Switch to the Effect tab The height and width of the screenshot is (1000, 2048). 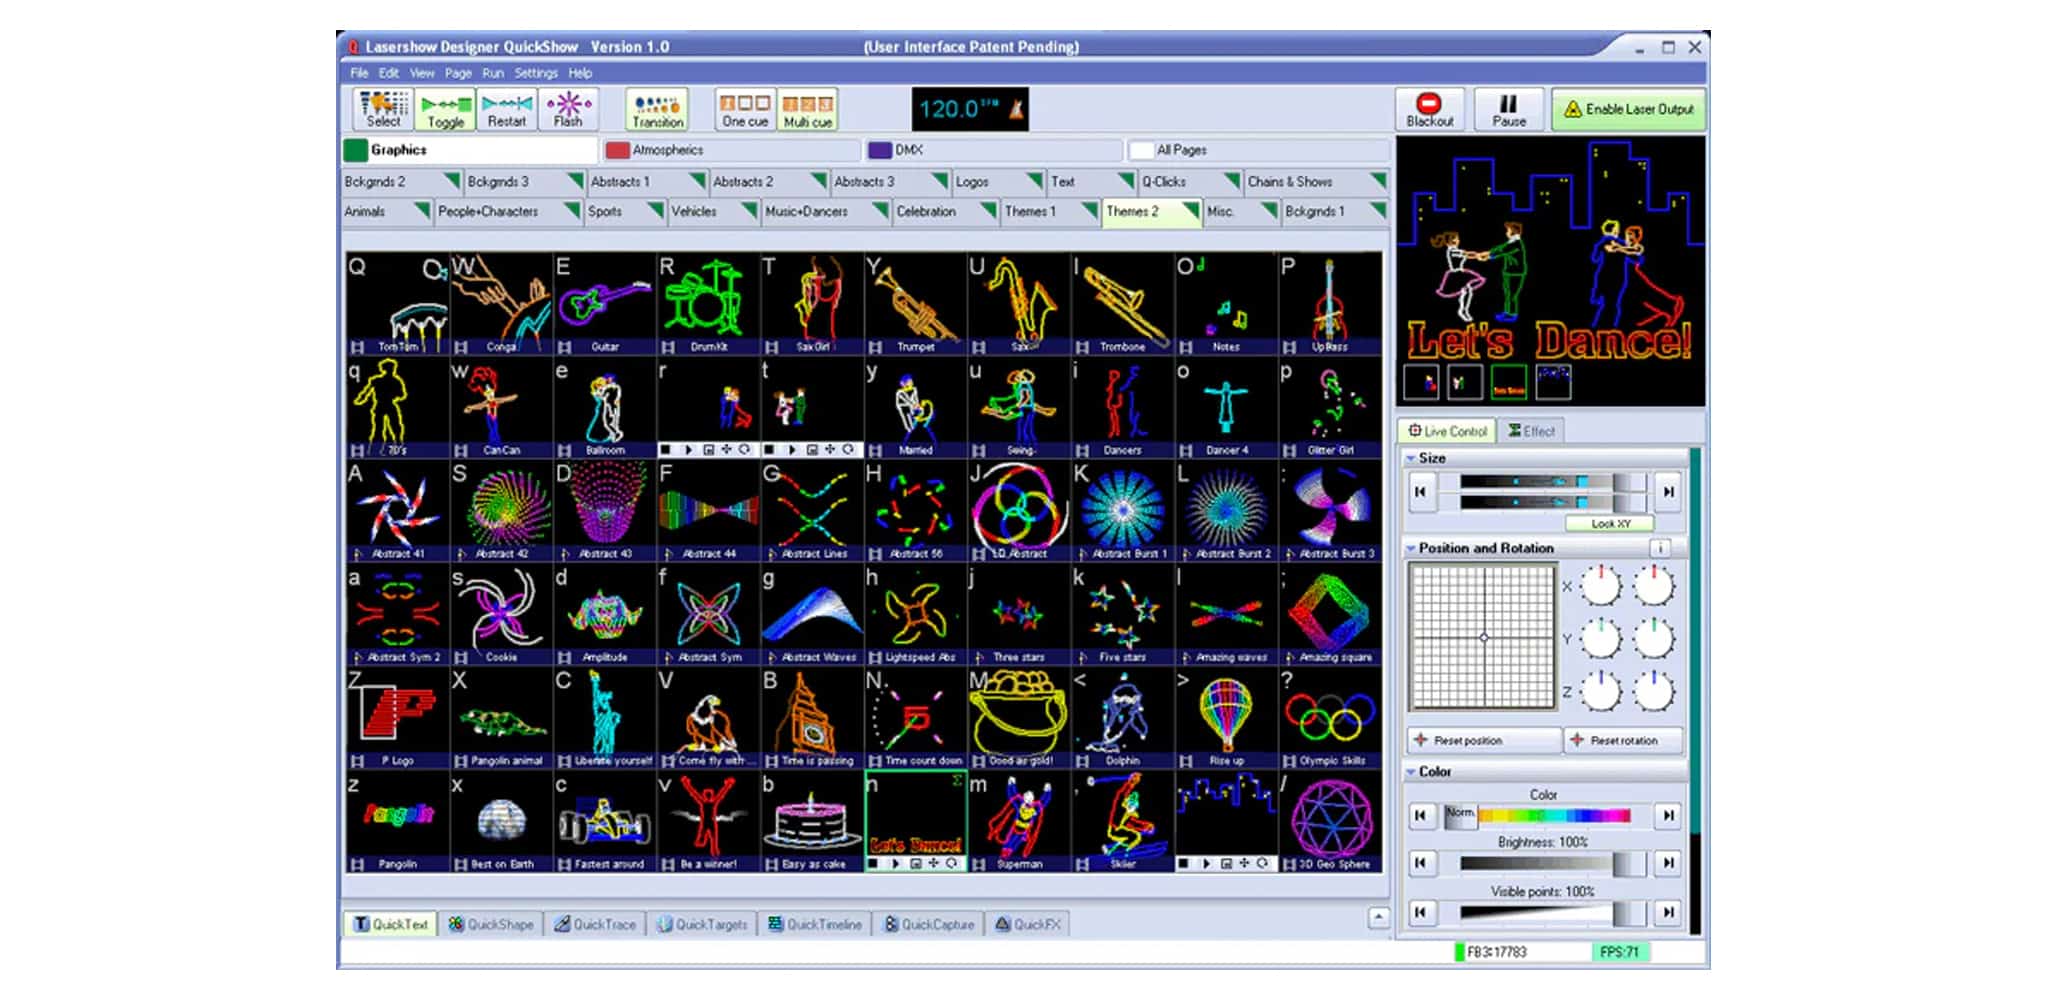click(1531, 431)
